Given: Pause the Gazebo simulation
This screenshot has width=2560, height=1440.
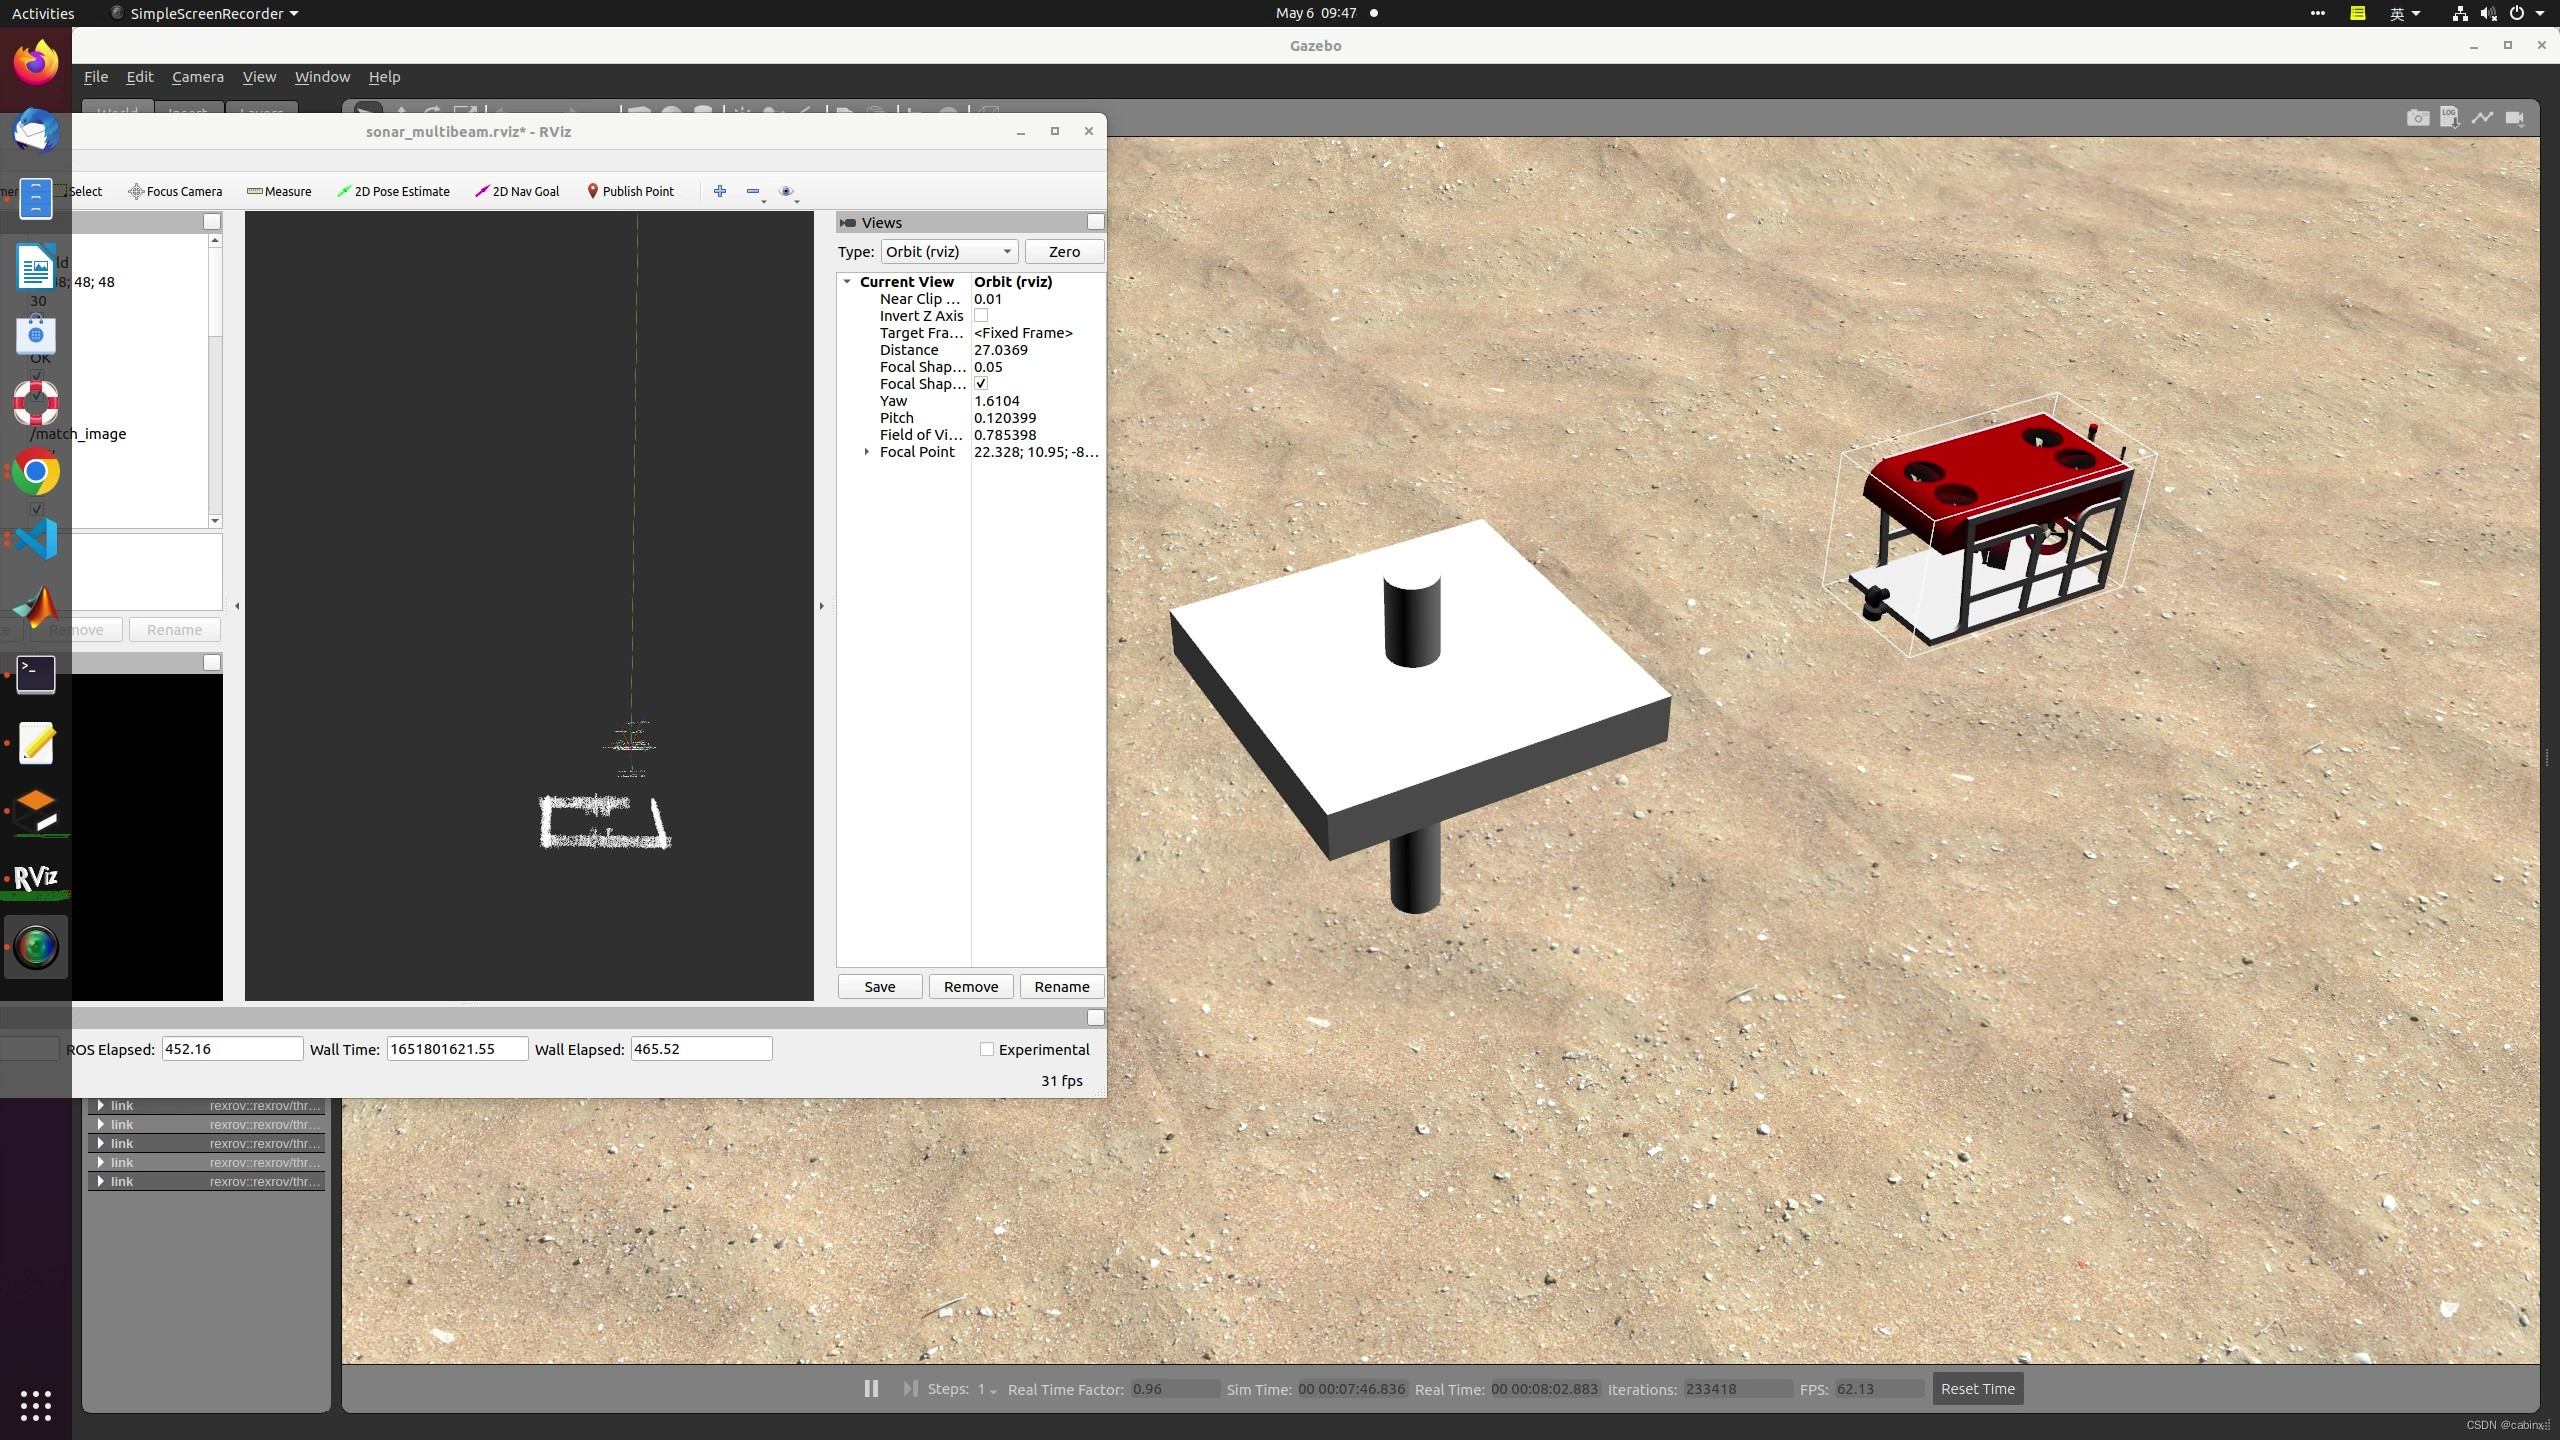Looking at the screenshot, I should [871, 1388].
